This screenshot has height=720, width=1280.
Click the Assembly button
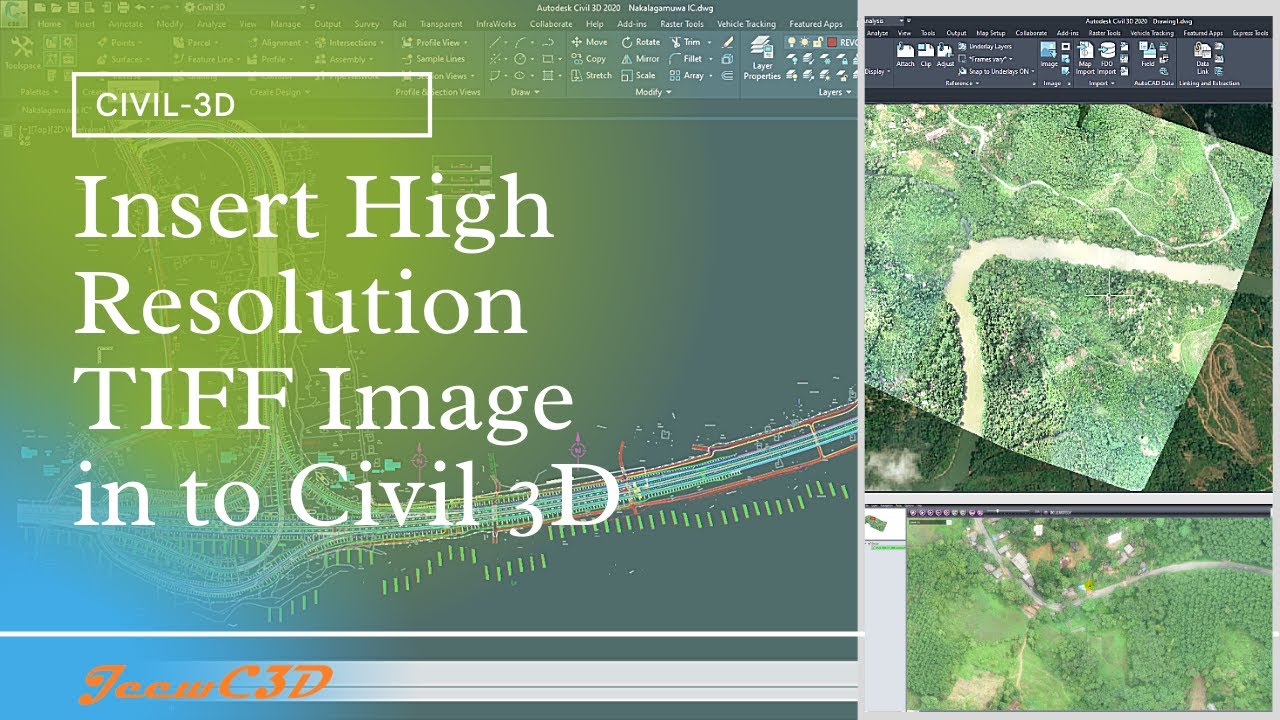point(343,59)
